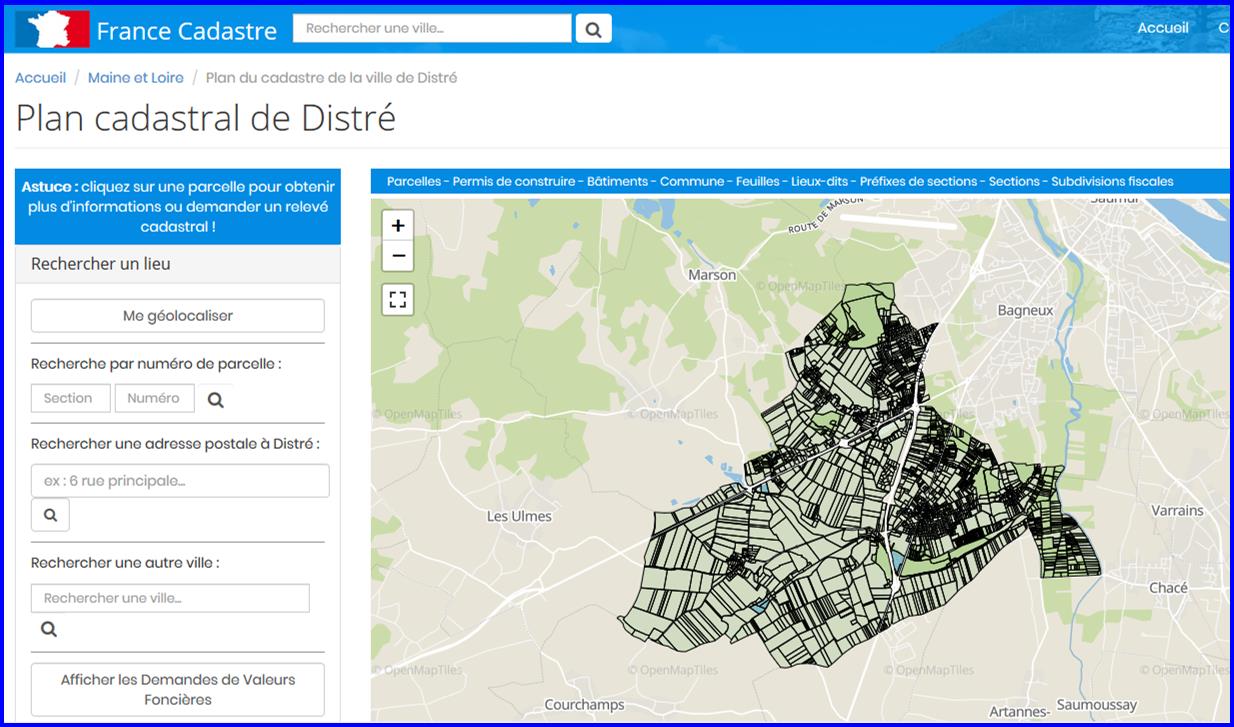
Task: Click the Bagneux label on map
Action: (x=1026, y=311)
